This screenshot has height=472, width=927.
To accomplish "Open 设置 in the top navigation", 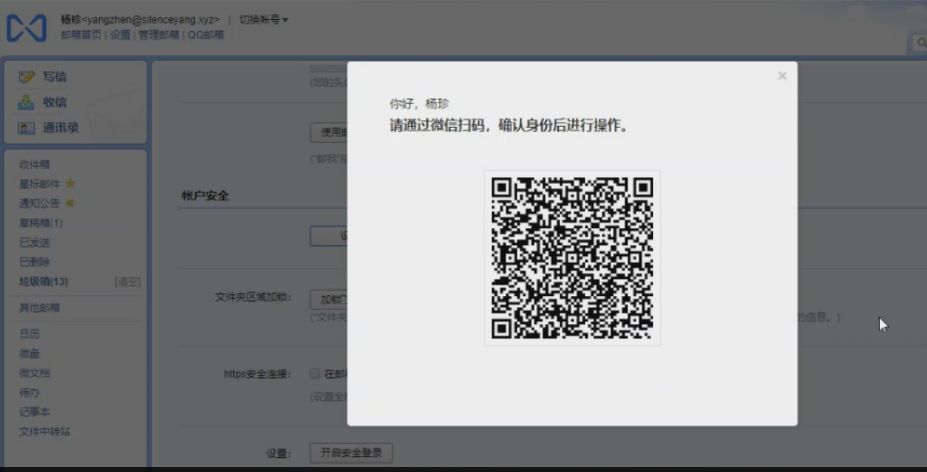I will coord(121,34).
